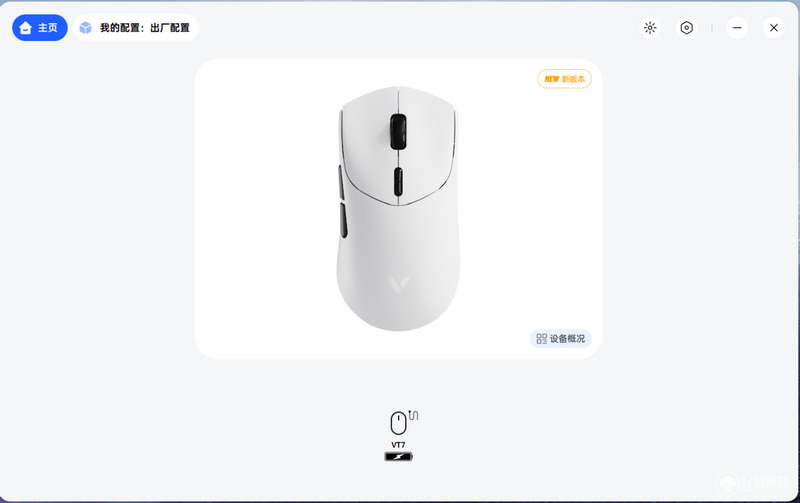Click the front side button on the mouse
The image size is (800, 503).
pyautogui.click(x=341, y=182)
